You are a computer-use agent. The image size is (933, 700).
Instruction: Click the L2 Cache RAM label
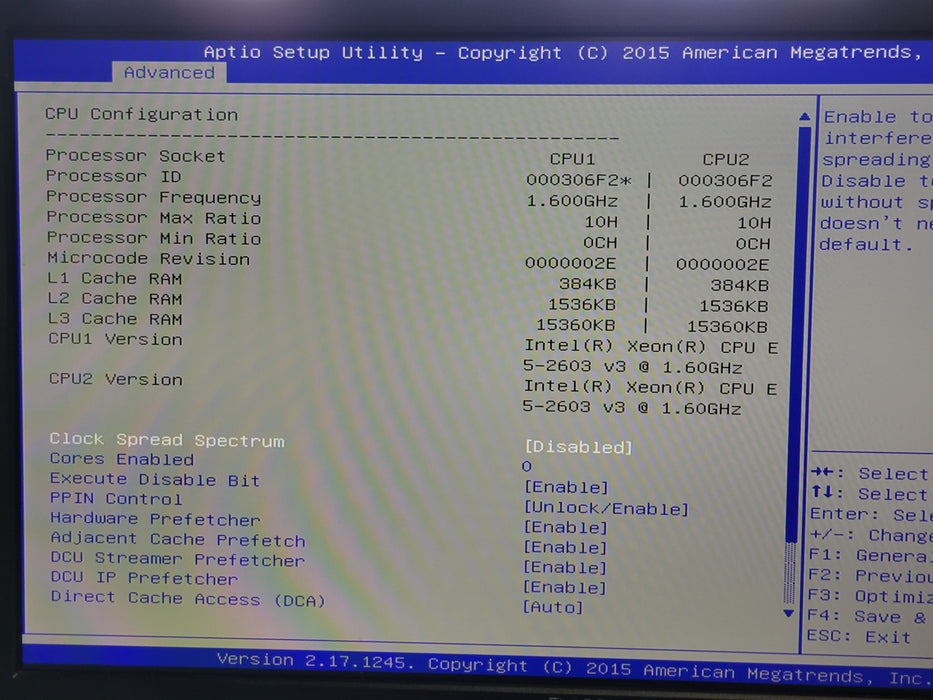(115, 299)
